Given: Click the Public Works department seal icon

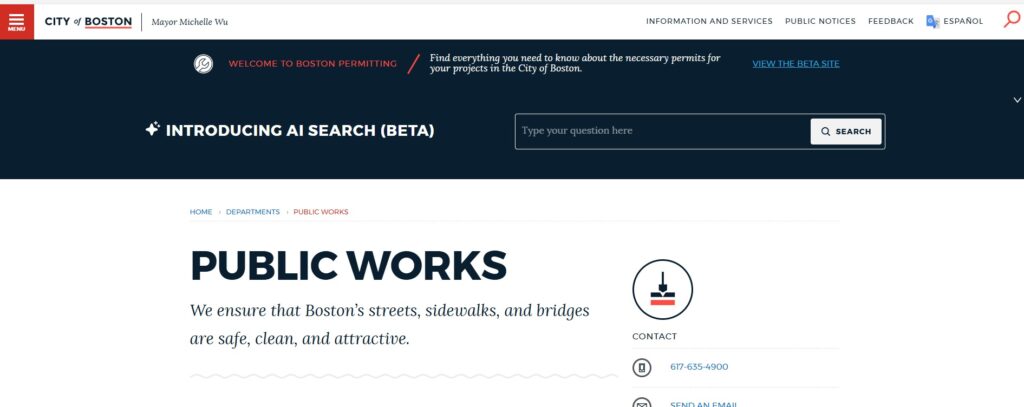Looking at the screenshot, I should click(662, 289).
